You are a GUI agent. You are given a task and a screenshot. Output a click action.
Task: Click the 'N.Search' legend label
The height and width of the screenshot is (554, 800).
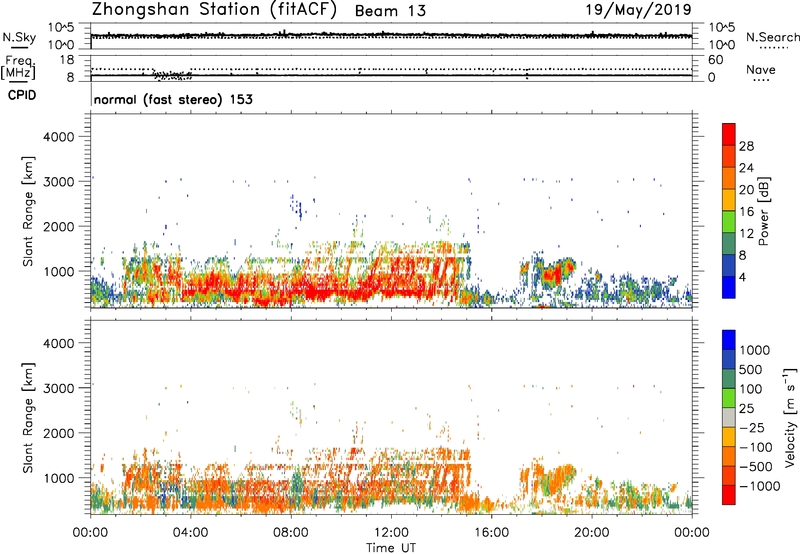coord(772,37)
